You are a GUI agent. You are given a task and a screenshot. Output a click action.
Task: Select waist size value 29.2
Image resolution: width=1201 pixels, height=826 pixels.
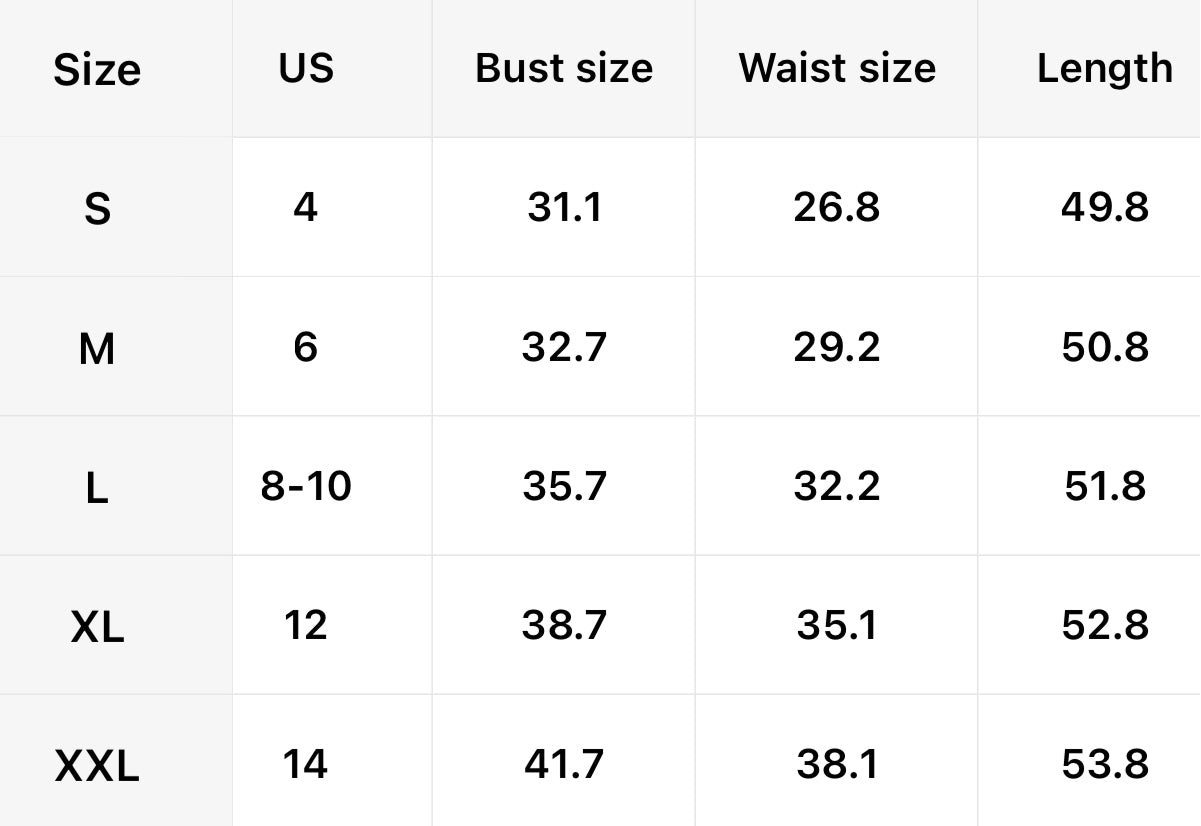coord(837,348)
